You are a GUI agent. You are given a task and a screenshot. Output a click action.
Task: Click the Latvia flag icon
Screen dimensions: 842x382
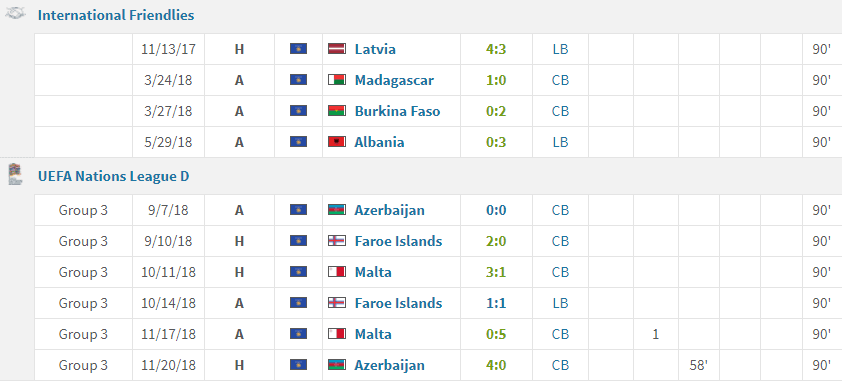tap(337, 49)
